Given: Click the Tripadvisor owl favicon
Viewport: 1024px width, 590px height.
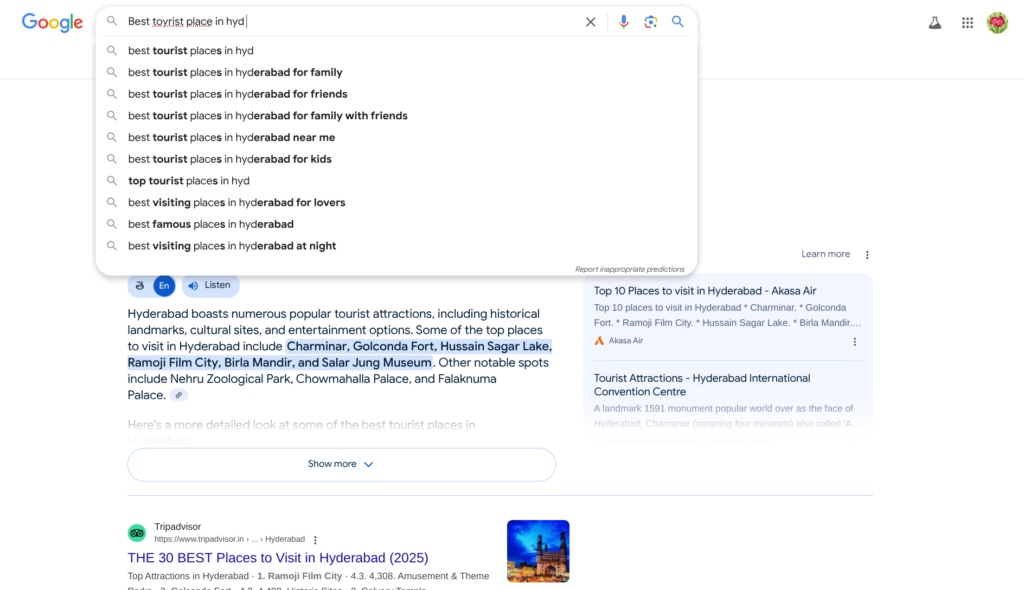Looking at the screenshot, I should click(x=136, y=533).
